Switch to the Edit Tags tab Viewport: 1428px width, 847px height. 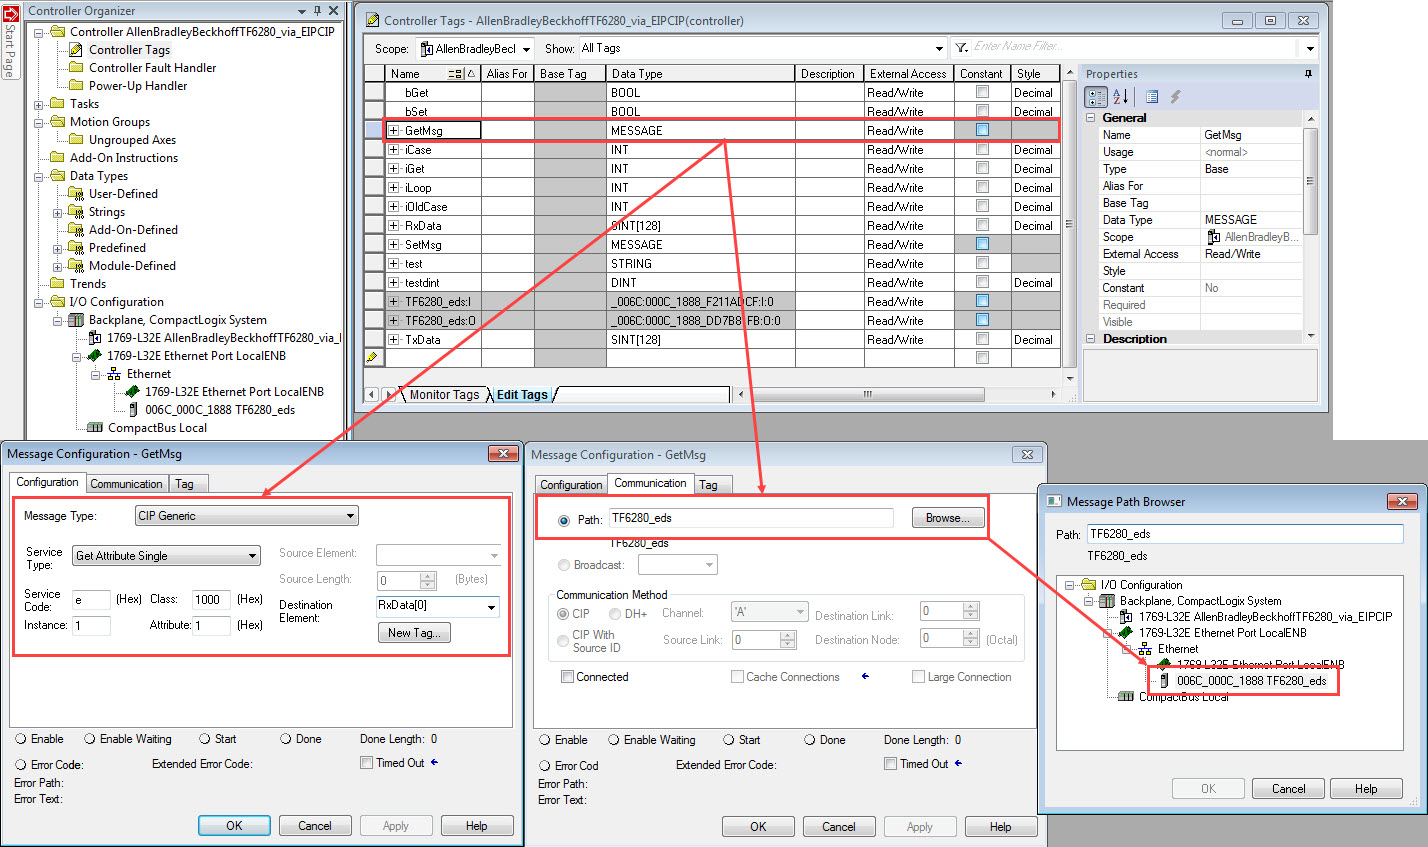(x=522, y=395)
